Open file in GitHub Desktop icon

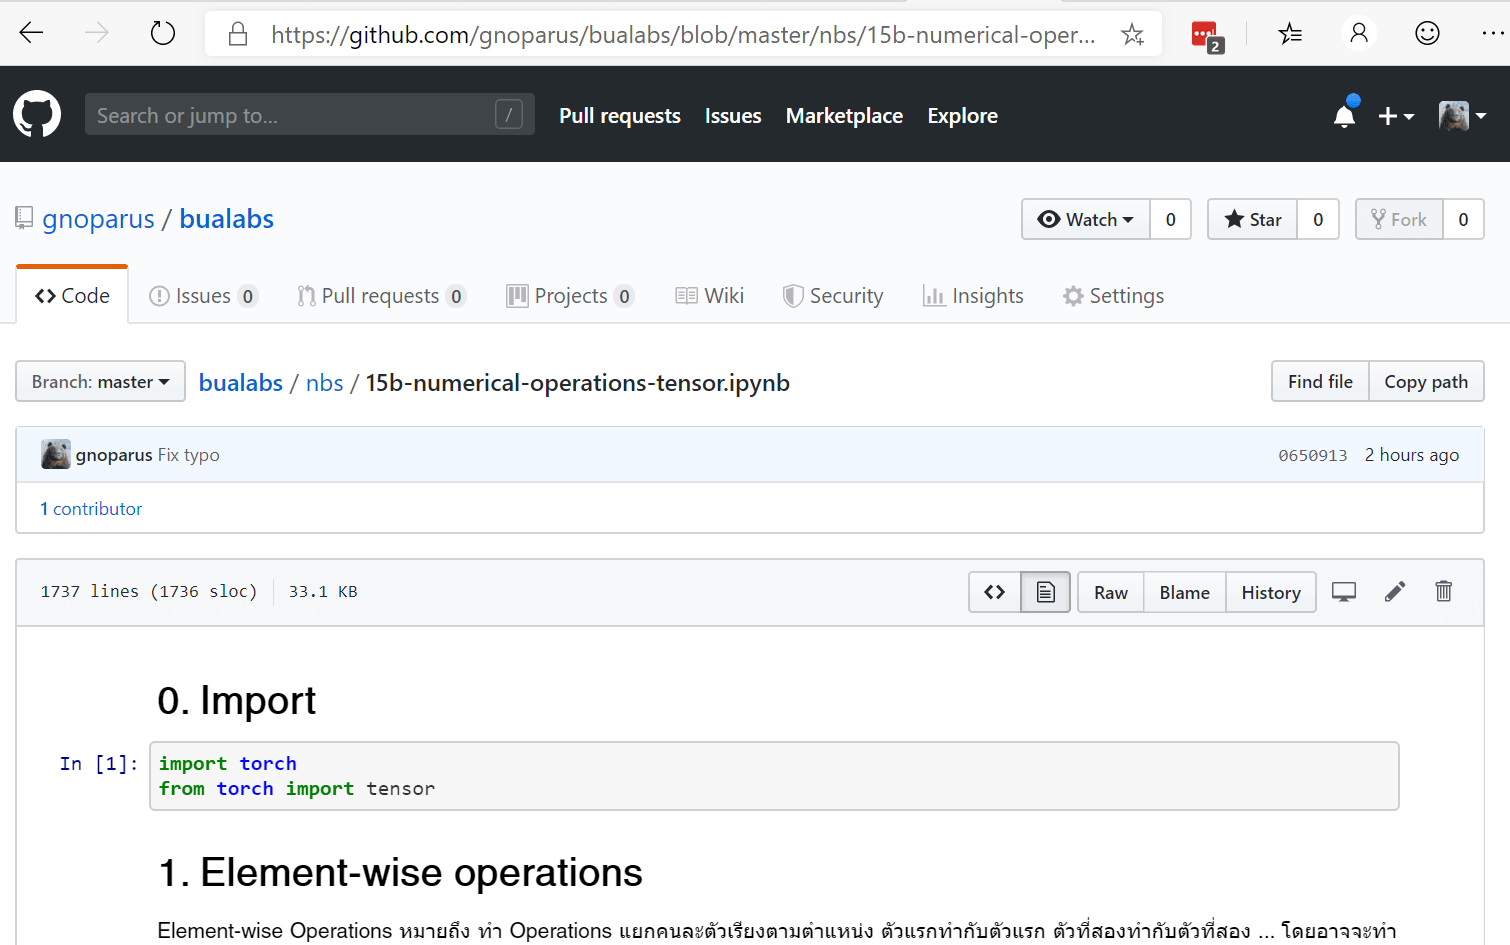coord(1343,592)
